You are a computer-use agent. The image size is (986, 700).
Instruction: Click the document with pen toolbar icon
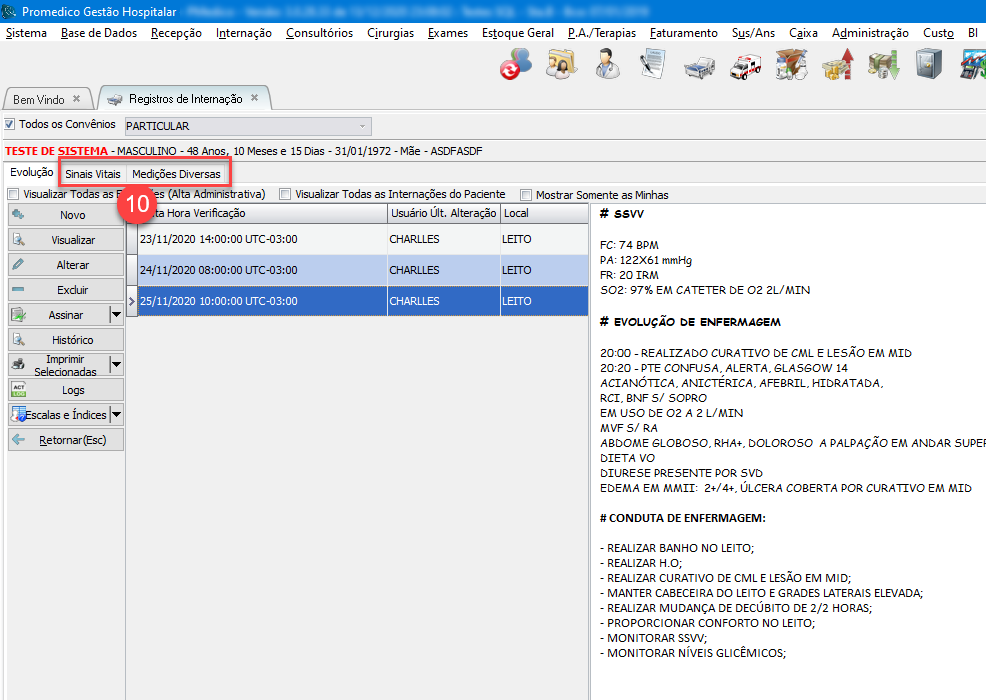point(653,67)
